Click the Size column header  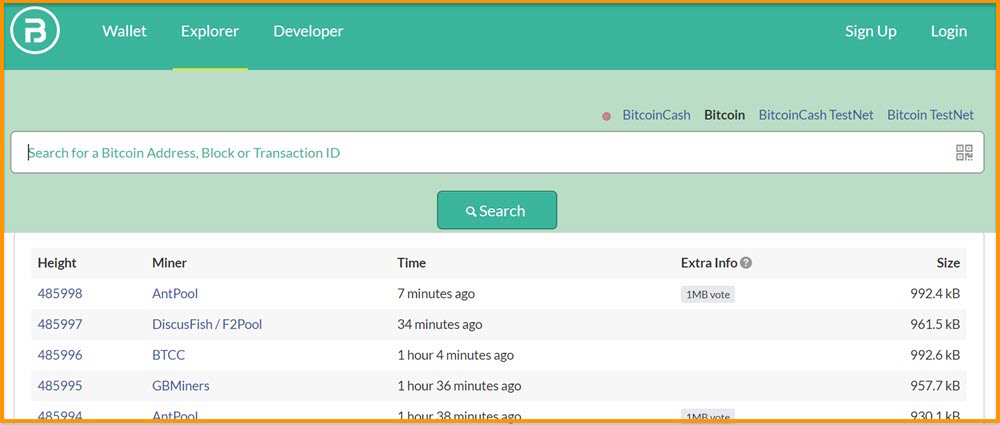[948, 263]
